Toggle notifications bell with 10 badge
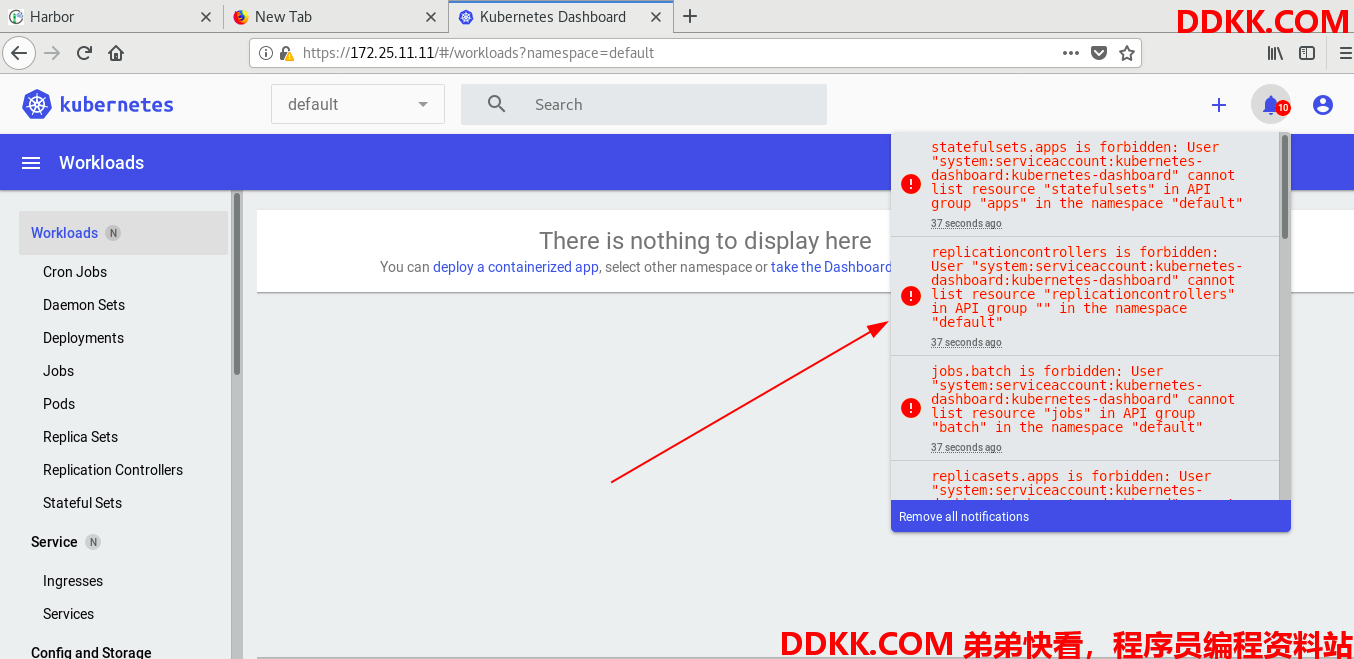The width and height of the screenshot is (1354, 659). coord(1271,105)
